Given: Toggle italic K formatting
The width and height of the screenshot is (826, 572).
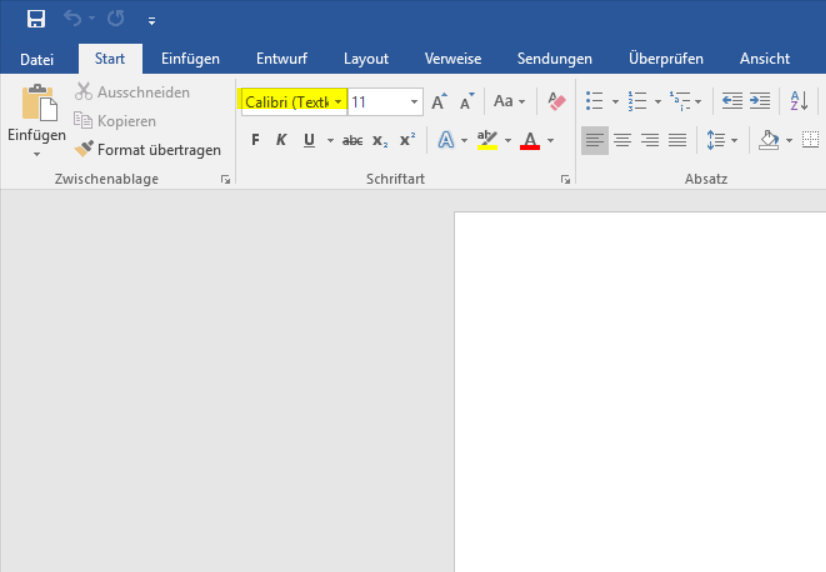Looking at the screenshot, I should [x=281, y=140].
